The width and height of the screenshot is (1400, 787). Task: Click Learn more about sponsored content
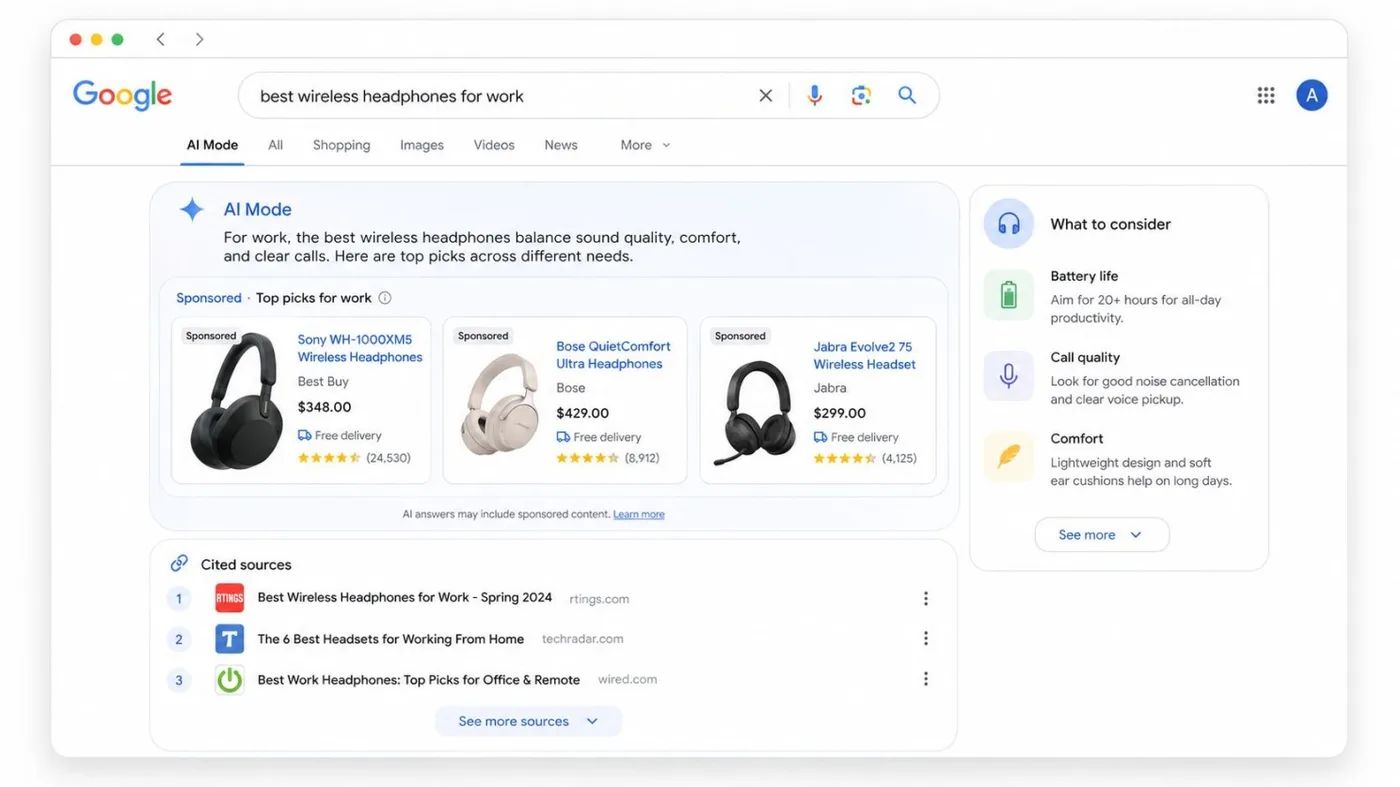(639, 514)
